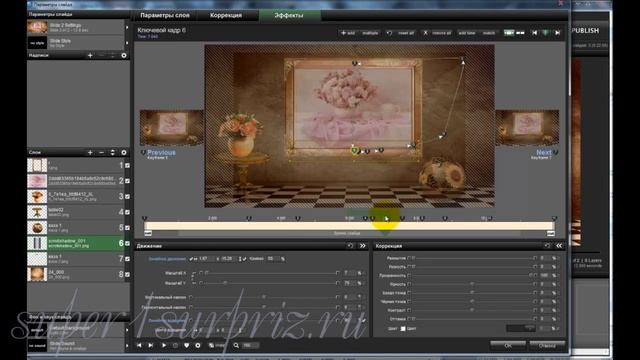Click PUBLISH in the background window
Screen dimensions: 640x360
pos(585,31)
